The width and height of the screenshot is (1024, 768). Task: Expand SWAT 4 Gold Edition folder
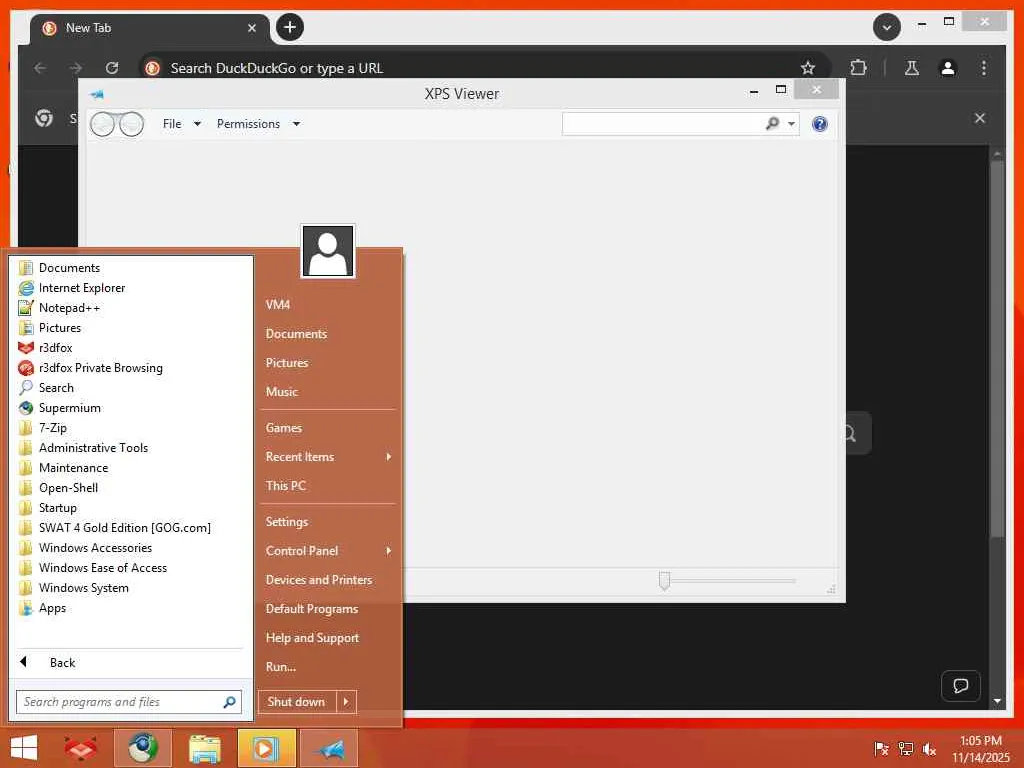point(124,528)
